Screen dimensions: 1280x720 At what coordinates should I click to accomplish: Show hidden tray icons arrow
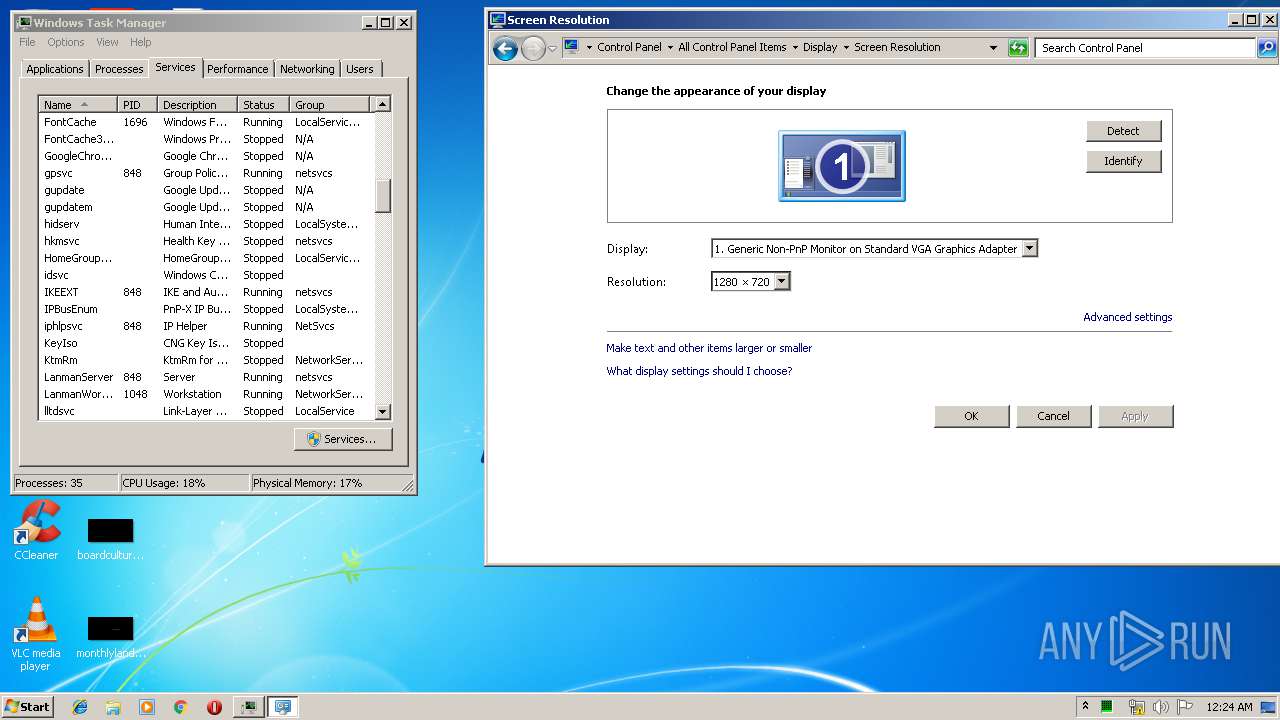point(1085,707)
